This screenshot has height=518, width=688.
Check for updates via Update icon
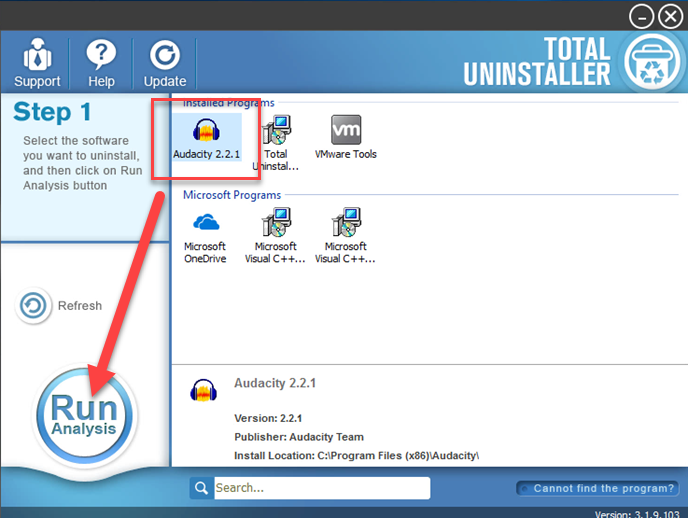tap(165, 63)
